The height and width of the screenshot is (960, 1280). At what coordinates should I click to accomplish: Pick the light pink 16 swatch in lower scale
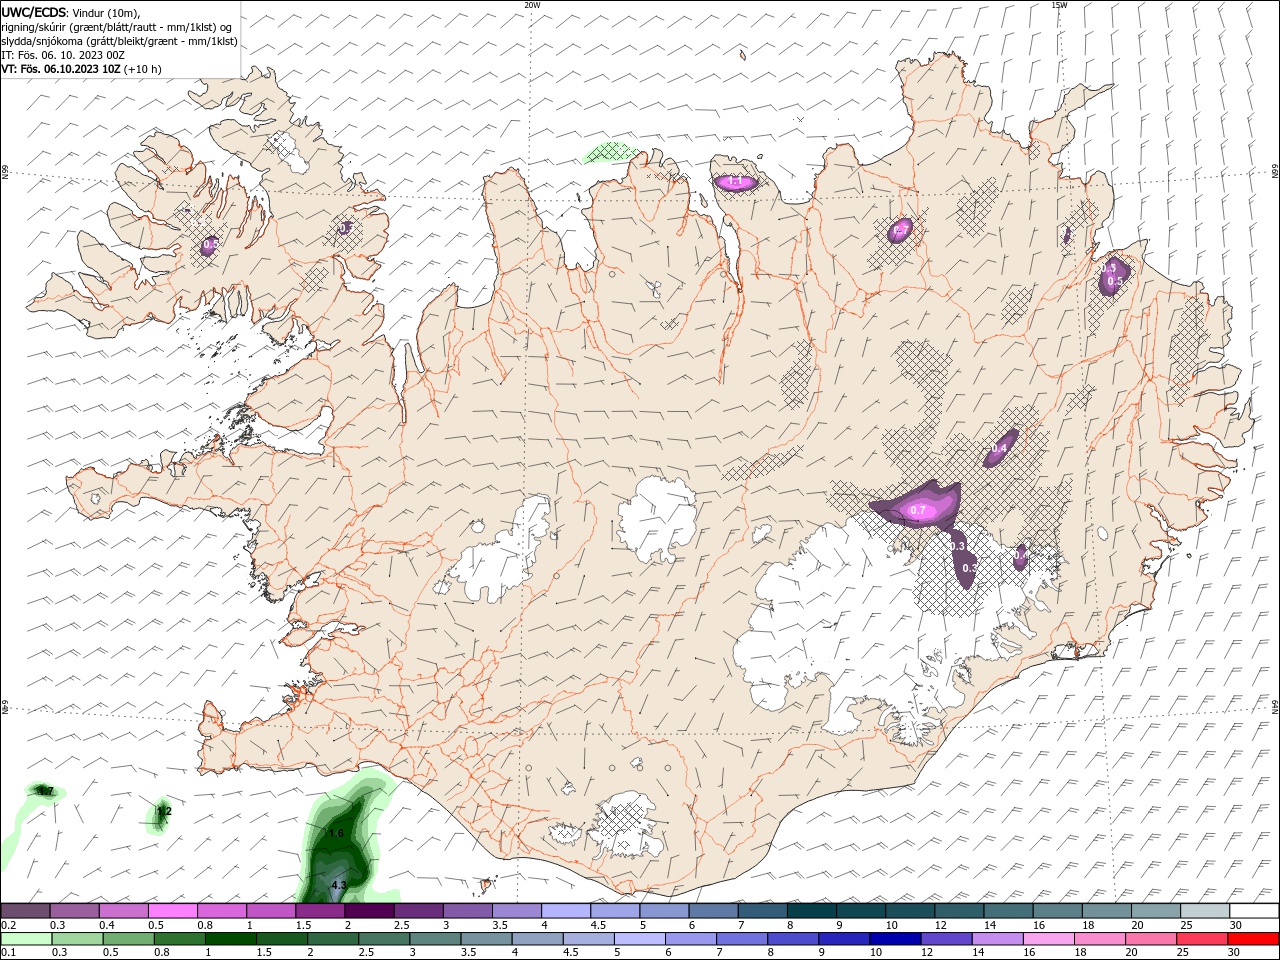(x=1047, y=939)
